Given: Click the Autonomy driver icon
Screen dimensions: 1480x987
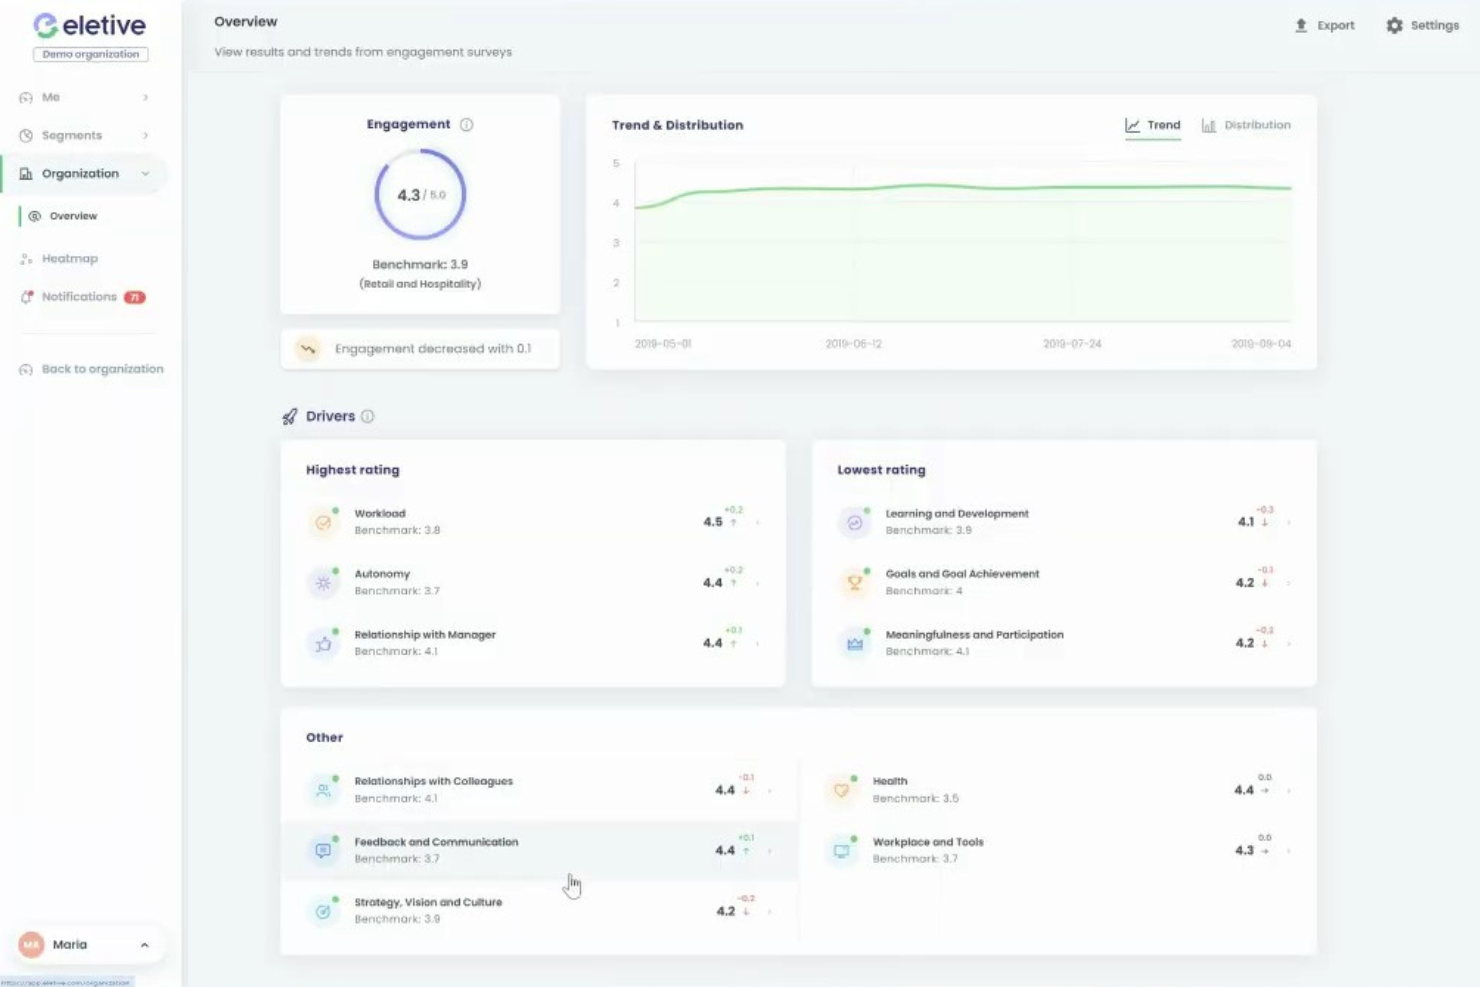Looking at the screenshot, I should pyautogui.click(x=323, y=583).
